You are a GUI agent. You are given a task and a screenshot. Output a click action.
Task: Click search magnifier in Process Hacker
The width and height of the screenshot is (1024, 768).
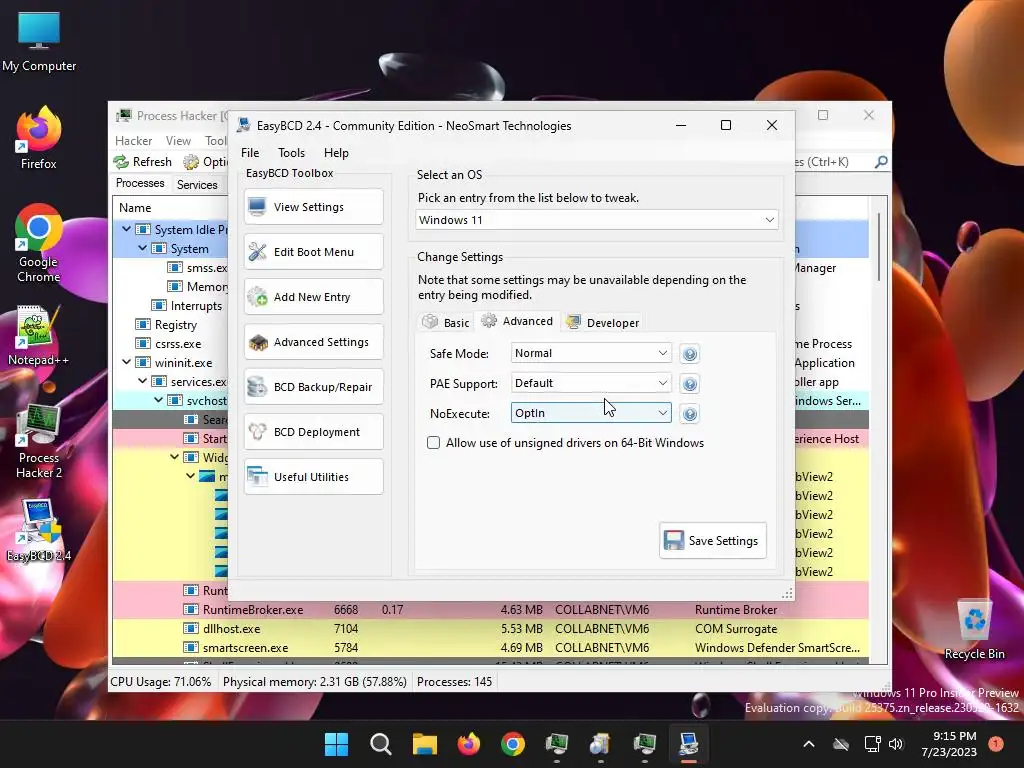tap(881, 161)
